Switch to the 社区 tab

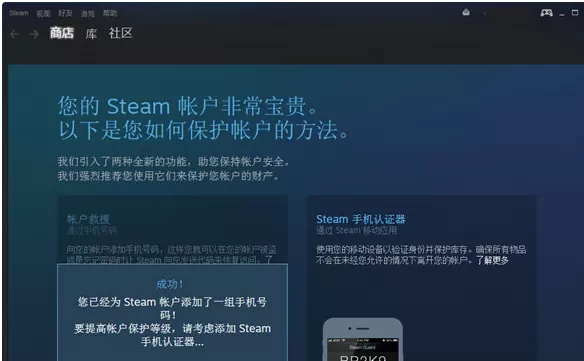(x=120, y=33)
